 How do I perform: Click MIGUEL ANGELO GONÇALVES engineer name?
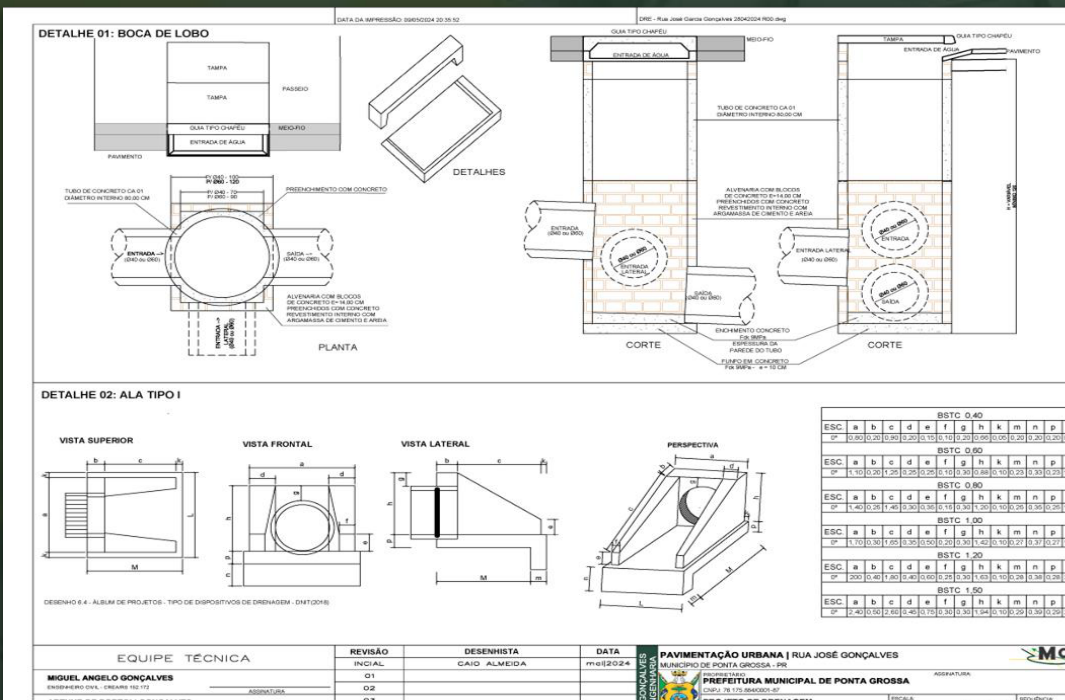(110, 678)
